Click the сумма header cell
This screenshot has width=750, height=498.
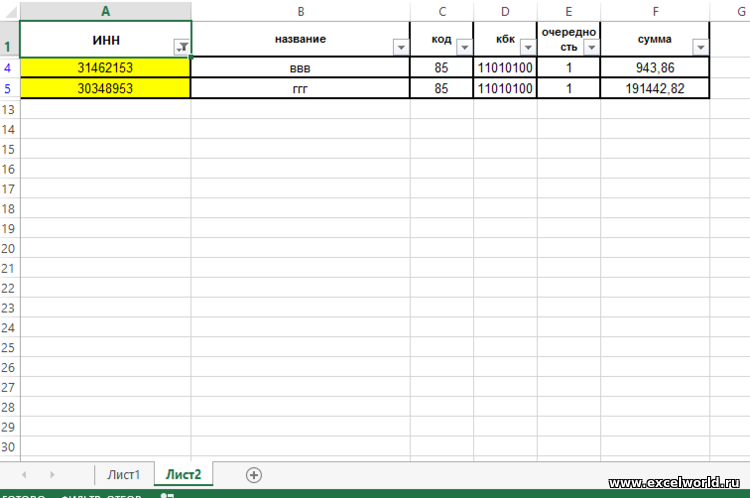click(x=655, y=39)
